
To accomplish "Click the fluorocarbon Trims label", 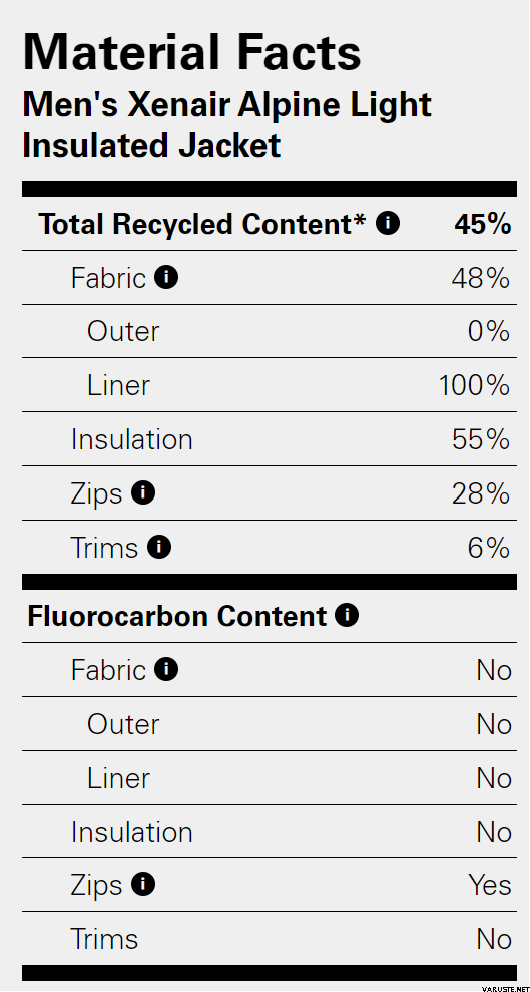I will coord(104,939).
